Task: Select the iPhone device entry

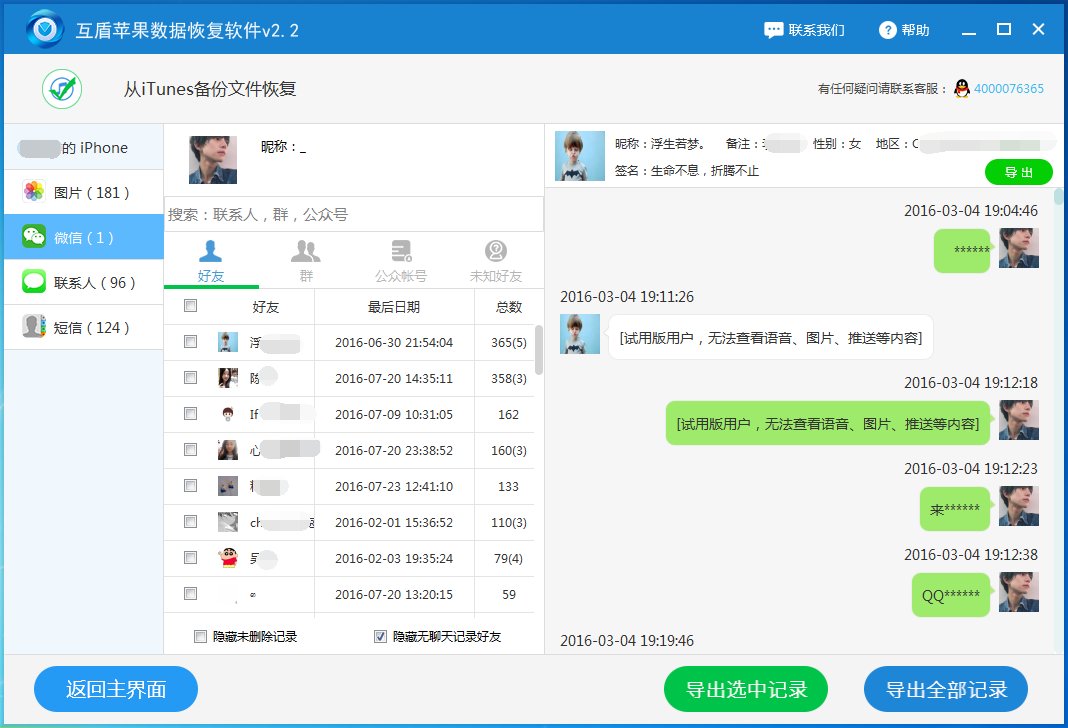Action: (x=84, y=147)
